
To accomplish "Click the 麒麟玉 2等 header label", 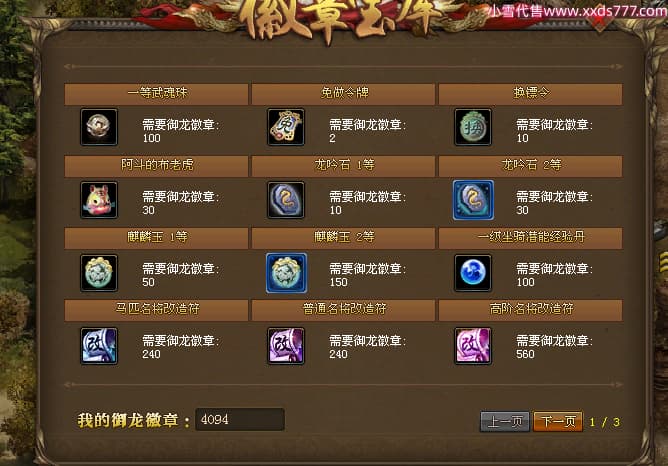I will click(344, 237).
